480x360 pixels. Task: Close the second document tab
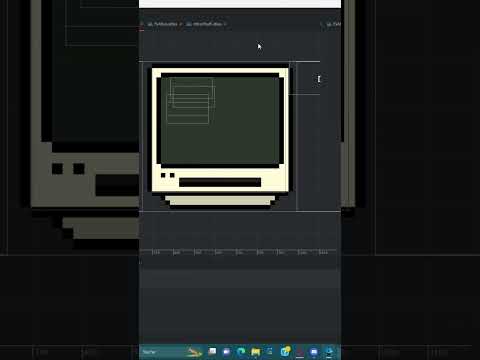tap(225, 24)
